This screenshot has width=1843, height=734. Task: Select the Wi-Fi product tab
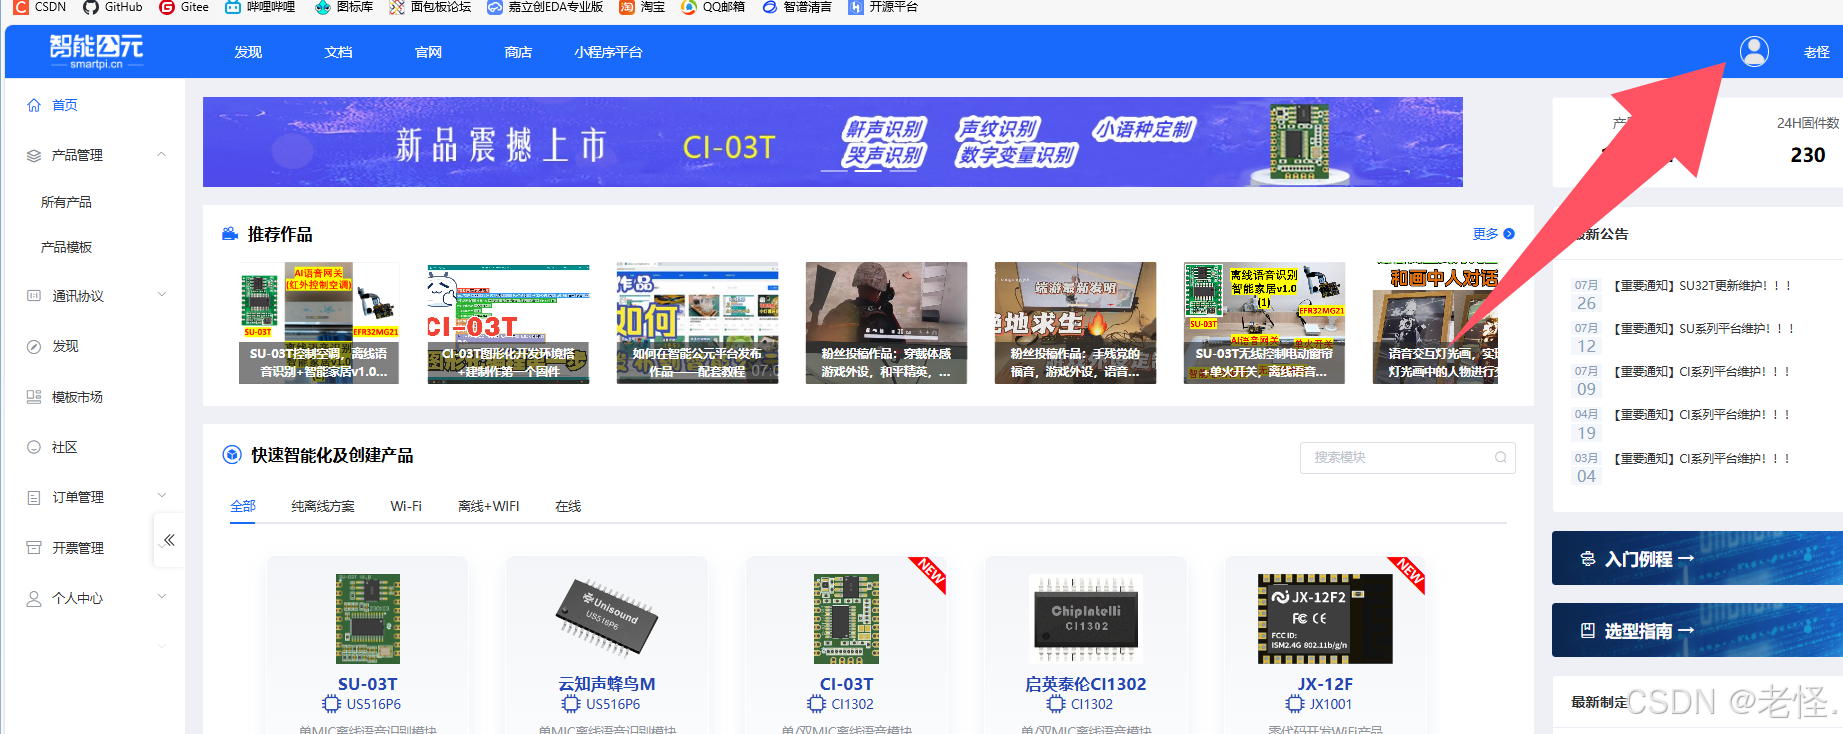(x=406, y=506)
